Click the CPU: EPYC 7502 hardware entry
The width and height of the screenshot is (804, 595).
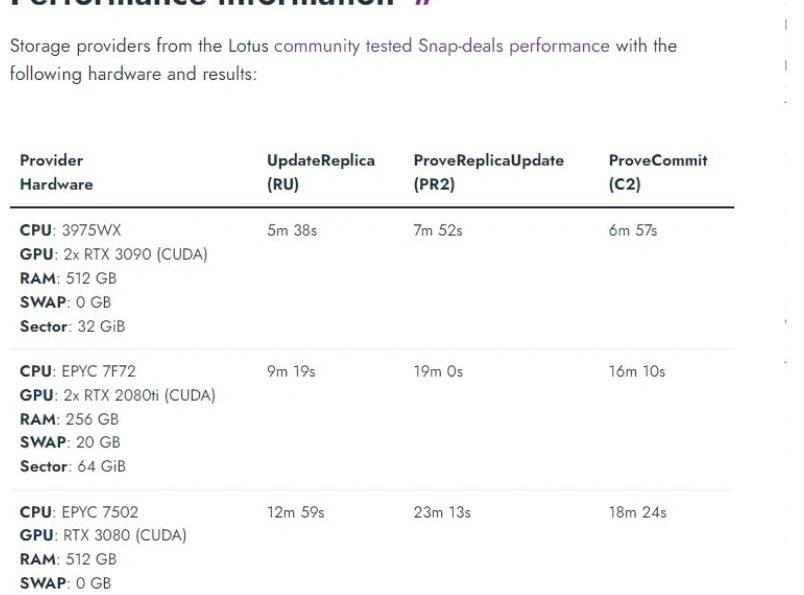79,512
